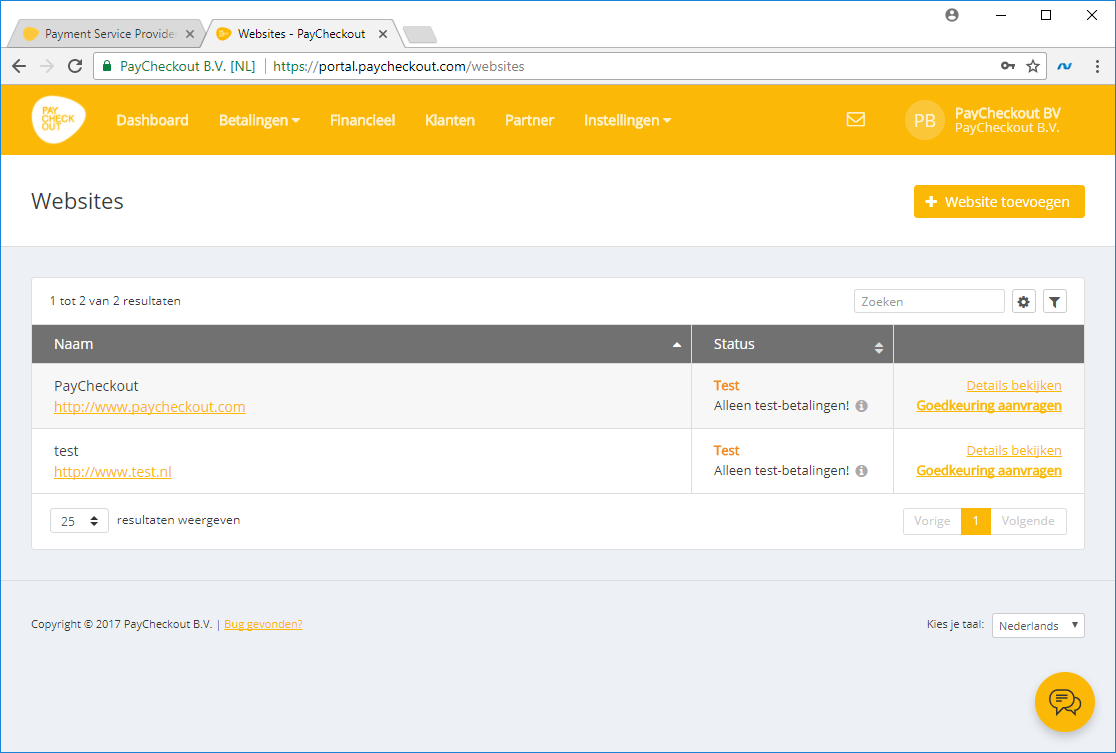Select page 1 in pagination
The image size is (1116, 753).
[975, 521]
